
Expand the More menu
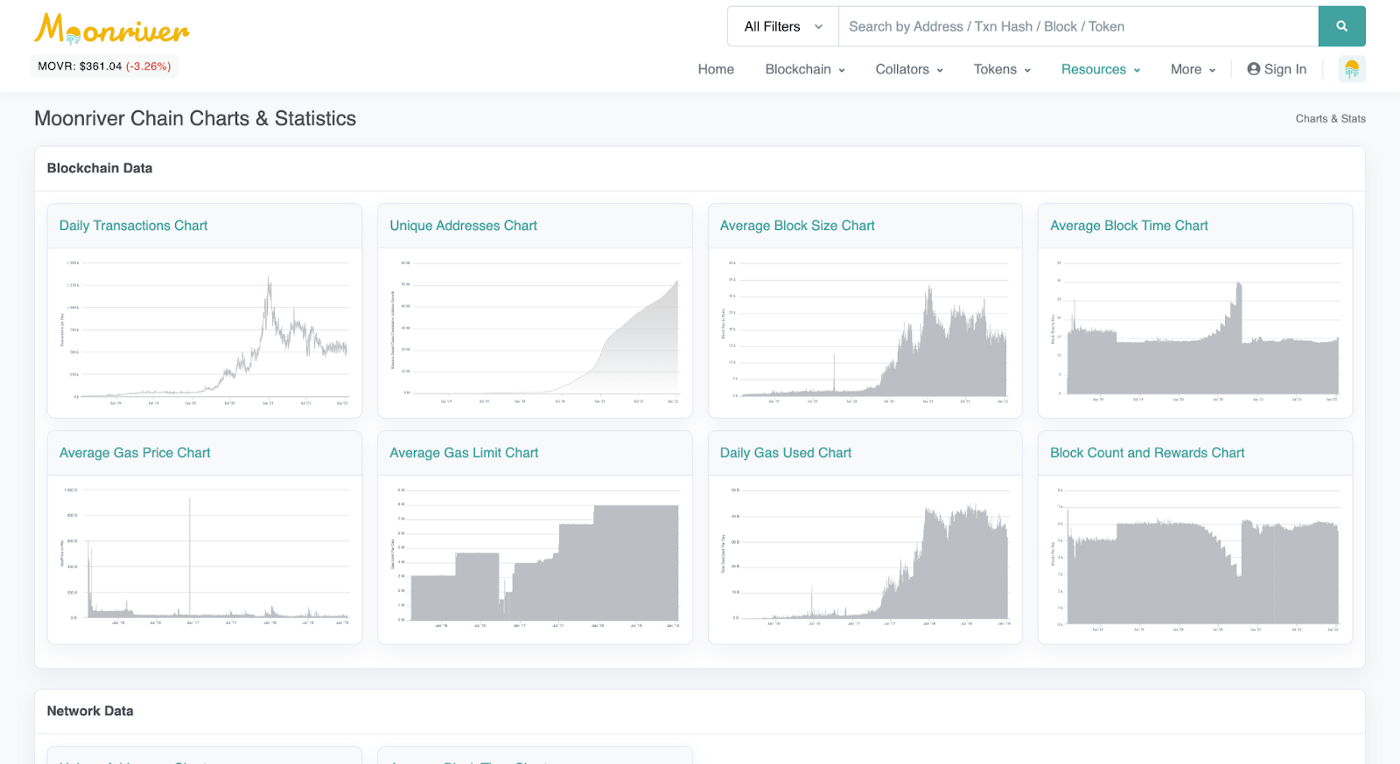(x=1193, y=69)
